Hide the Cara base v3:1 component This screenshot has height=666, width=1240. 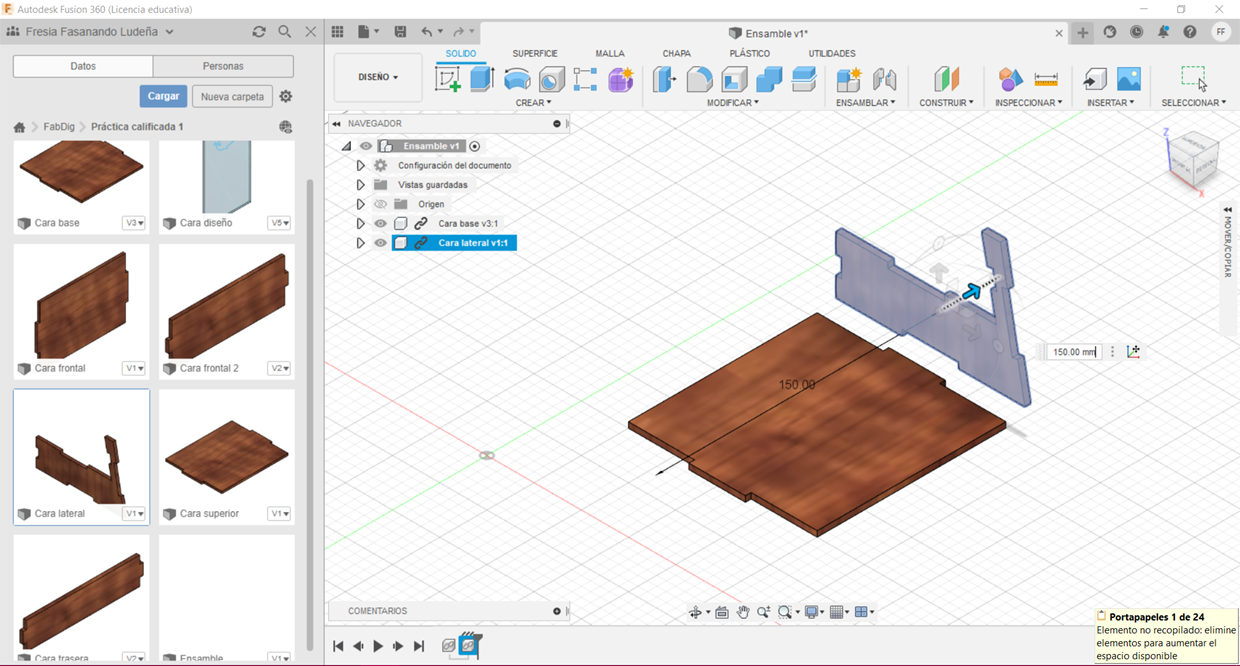click(x=380, y=224)
